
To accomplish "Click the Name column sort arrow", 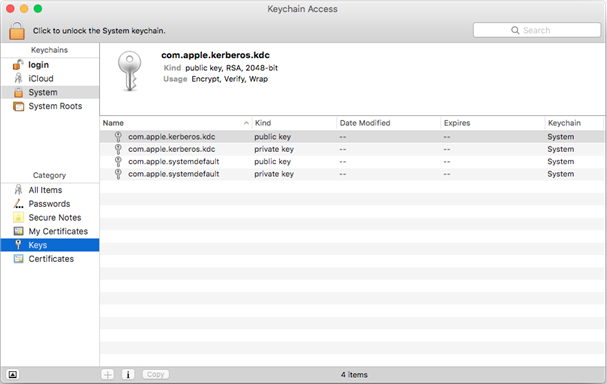I will [x=246, y=123].
